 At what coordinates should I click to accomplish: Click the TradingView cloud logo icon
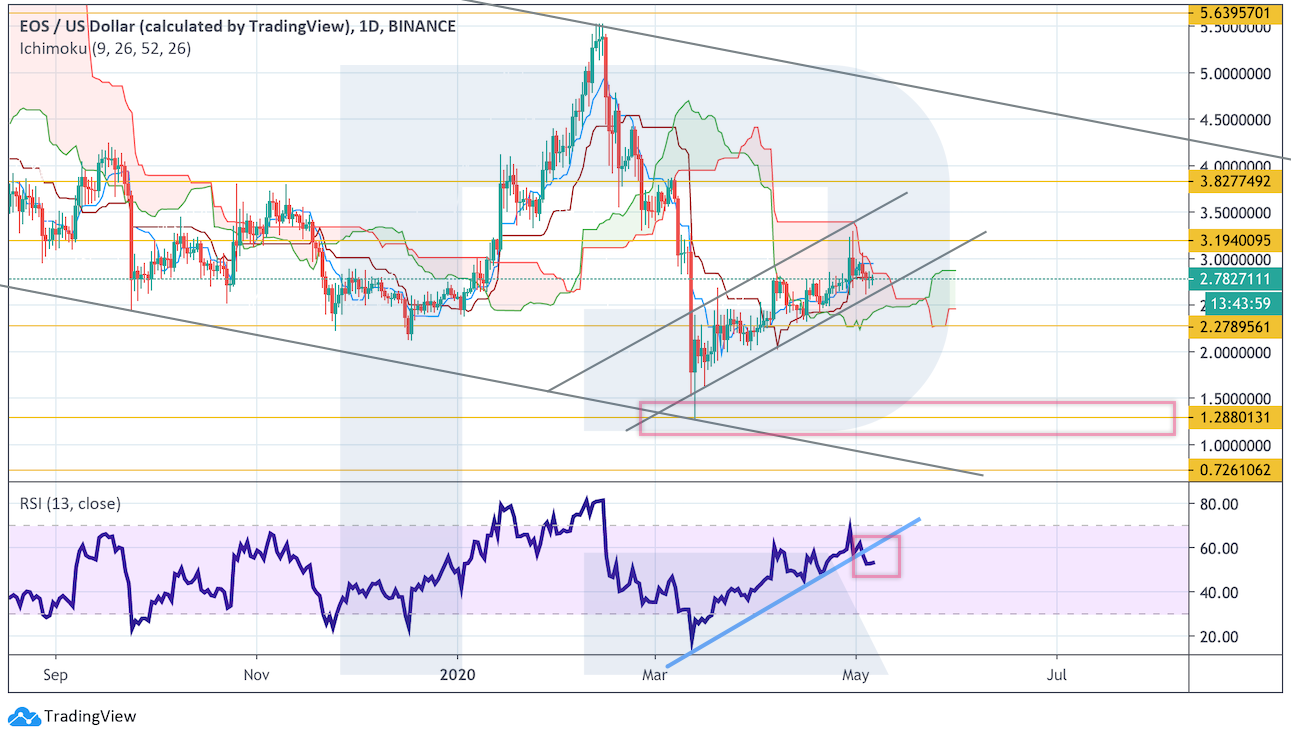coord(22,716)
